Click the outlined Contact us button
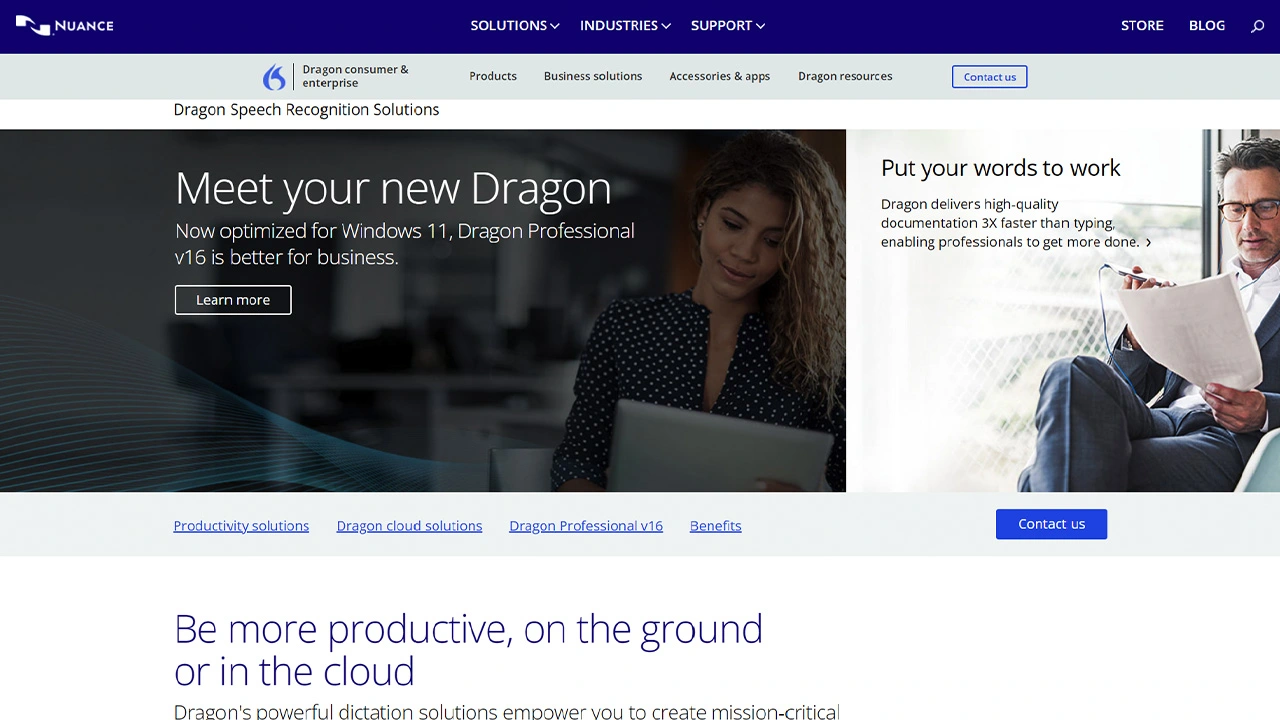 [990, 77]
